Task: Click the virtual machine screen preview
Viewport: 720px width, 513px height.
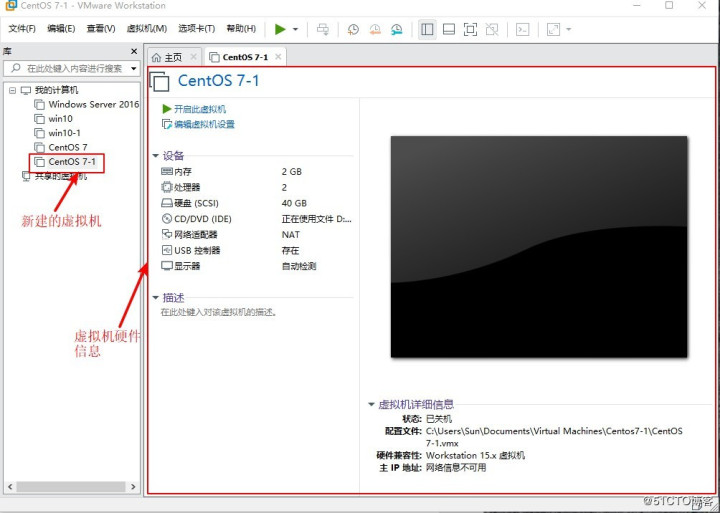Action: (539, 246)
